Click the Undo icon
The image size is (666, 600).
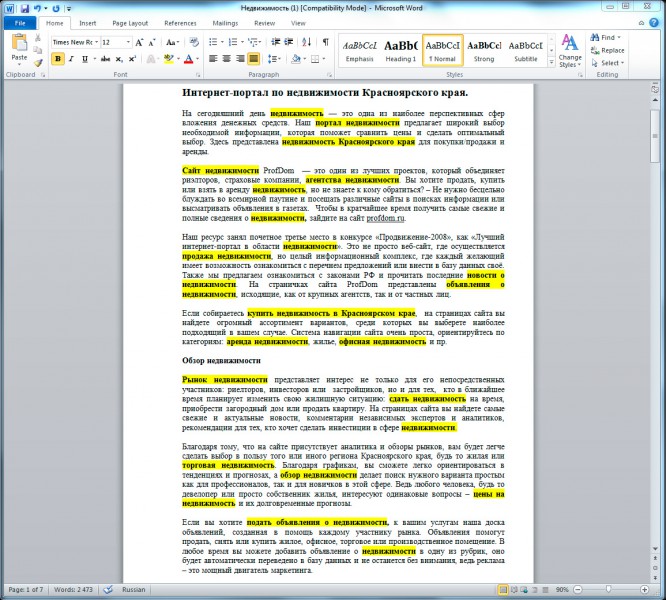tap(37, 8)
